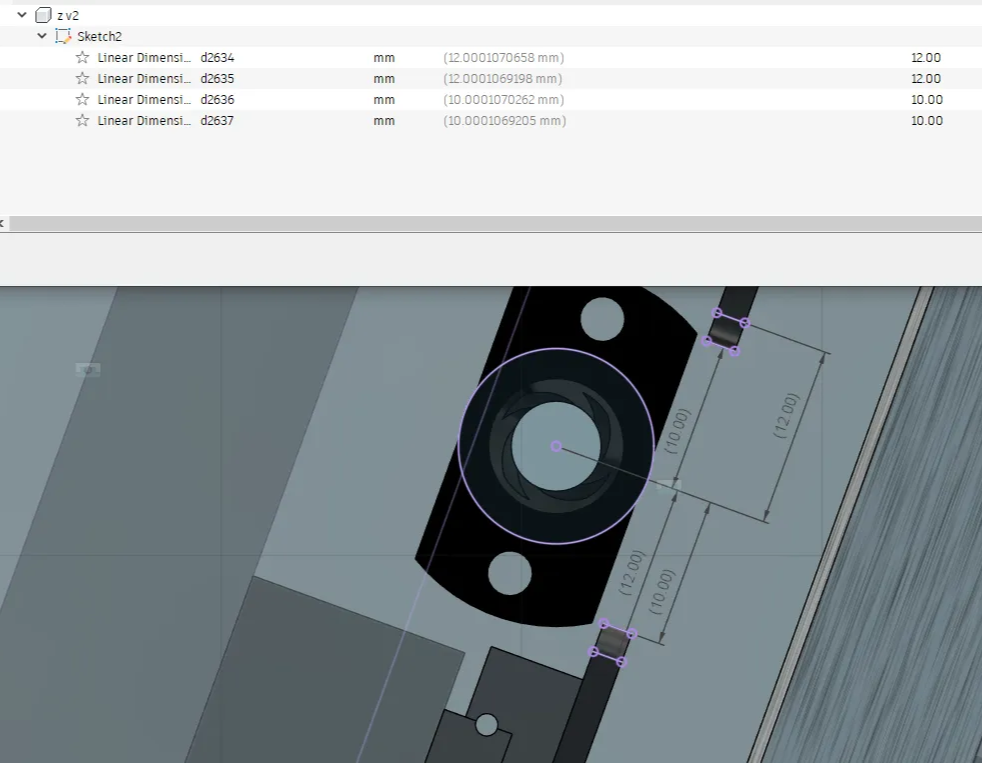Click the mm unit cell of d2637

click(x=384, y=120)
